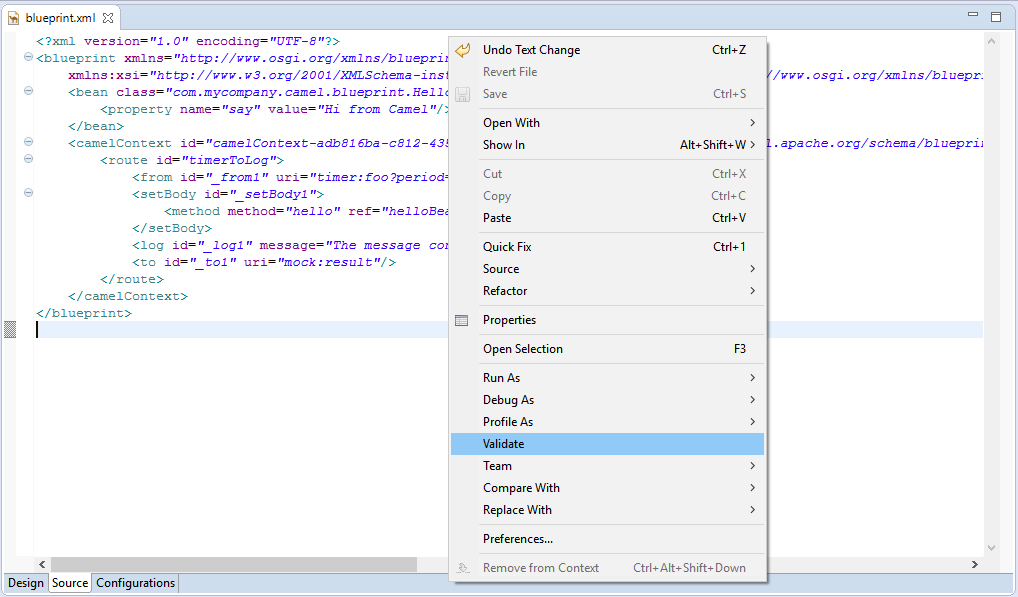The height and width of the screenshot is (597, 1018).
Task: Click the vertical scrollbar down arrow
Action: coord(991,548)
